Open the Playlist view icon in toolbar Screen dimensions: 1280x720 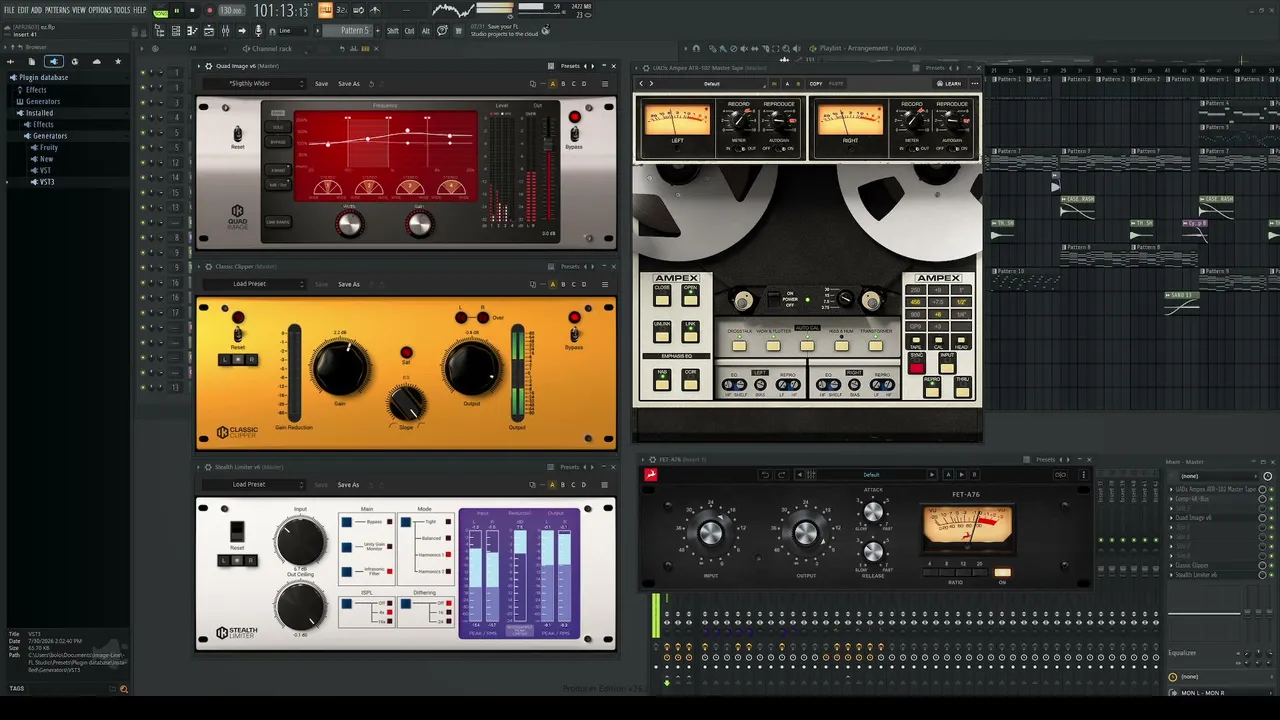(x=209, y=31)
